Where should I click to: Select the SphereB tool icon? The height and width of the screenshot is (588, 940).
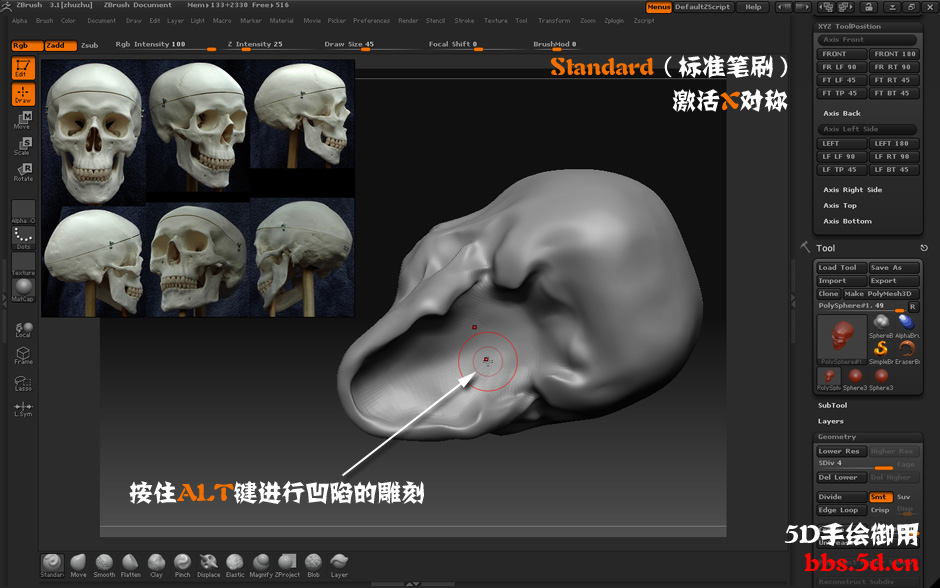coord(881,326)
